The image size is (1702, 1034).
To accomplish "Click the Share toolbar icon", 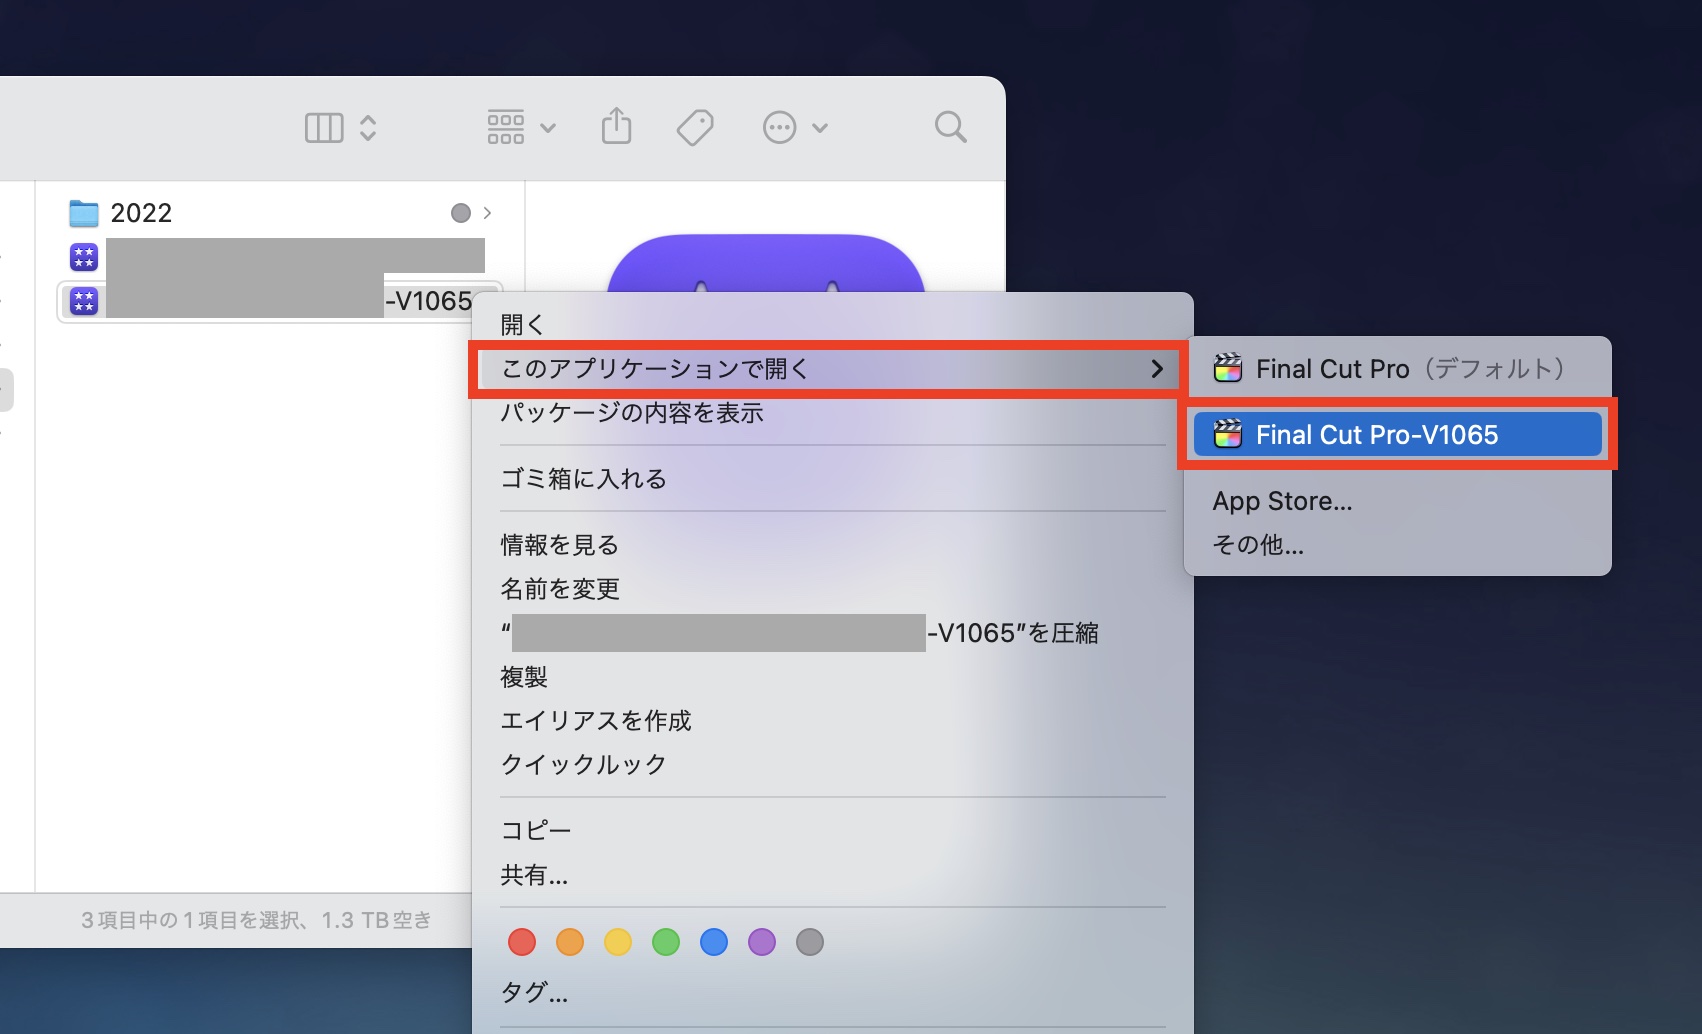I will point(617,127).
